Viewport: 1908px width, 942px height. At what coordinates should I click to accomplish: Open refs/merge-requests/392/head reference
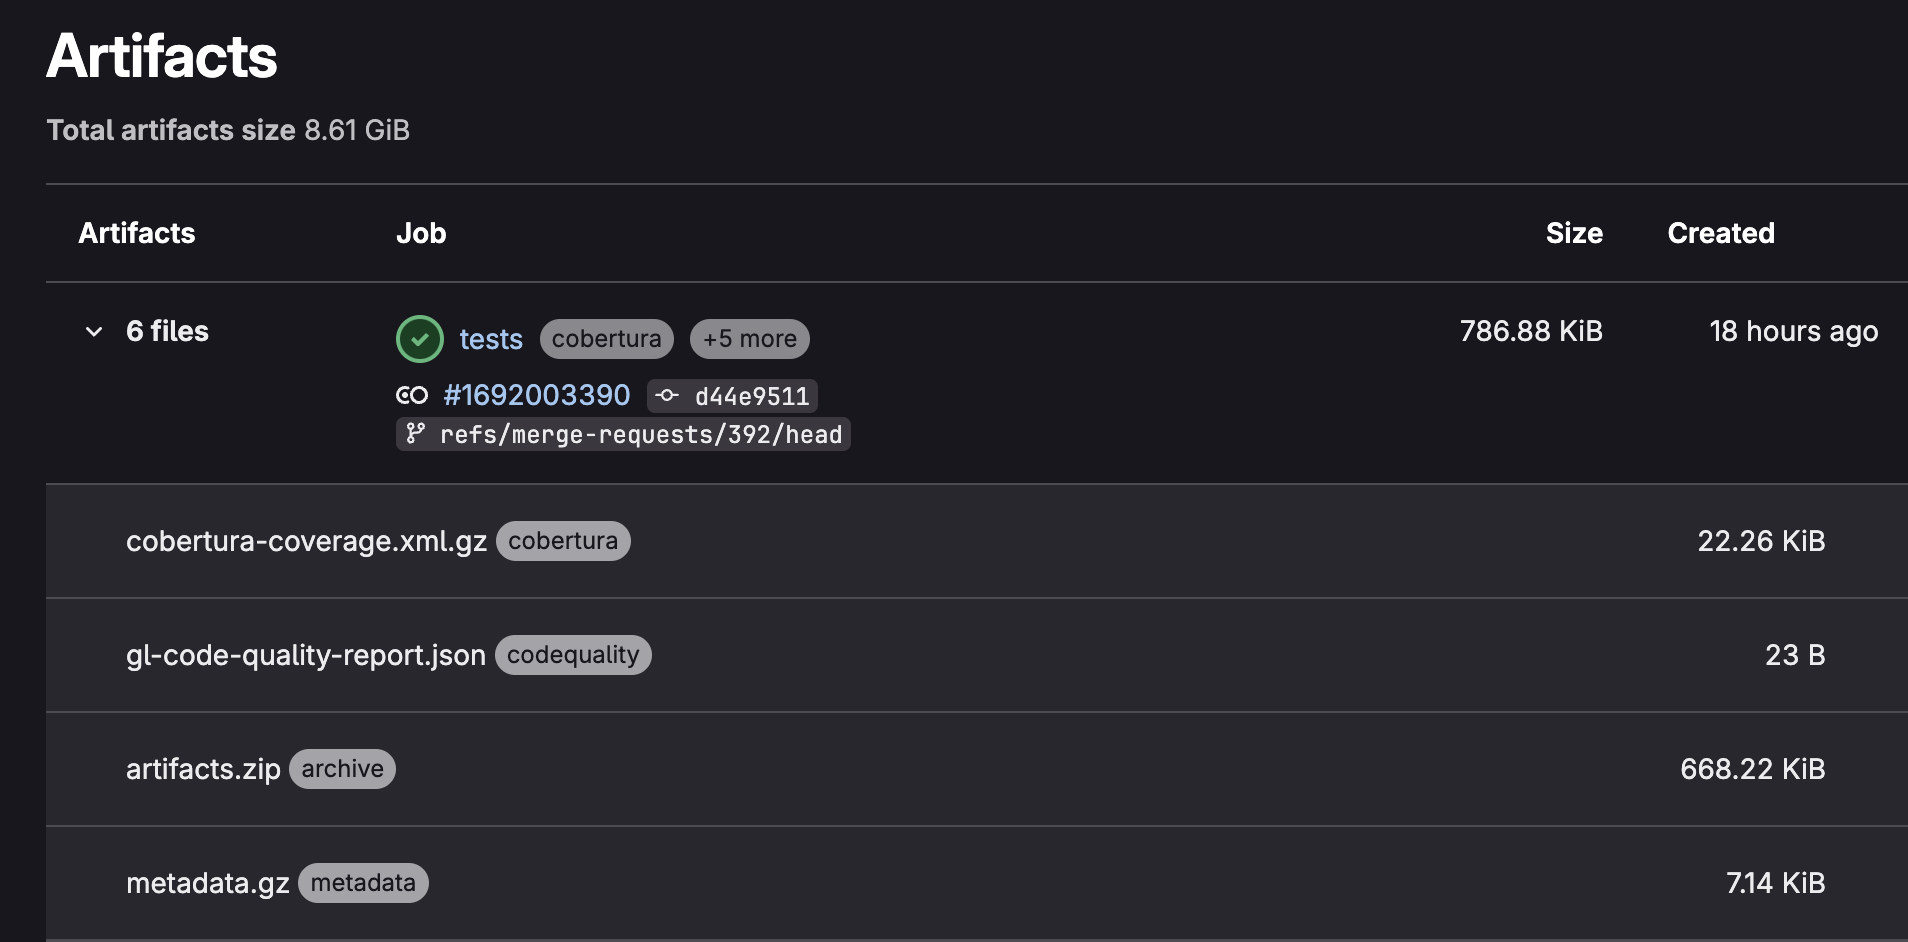point(641,434)
